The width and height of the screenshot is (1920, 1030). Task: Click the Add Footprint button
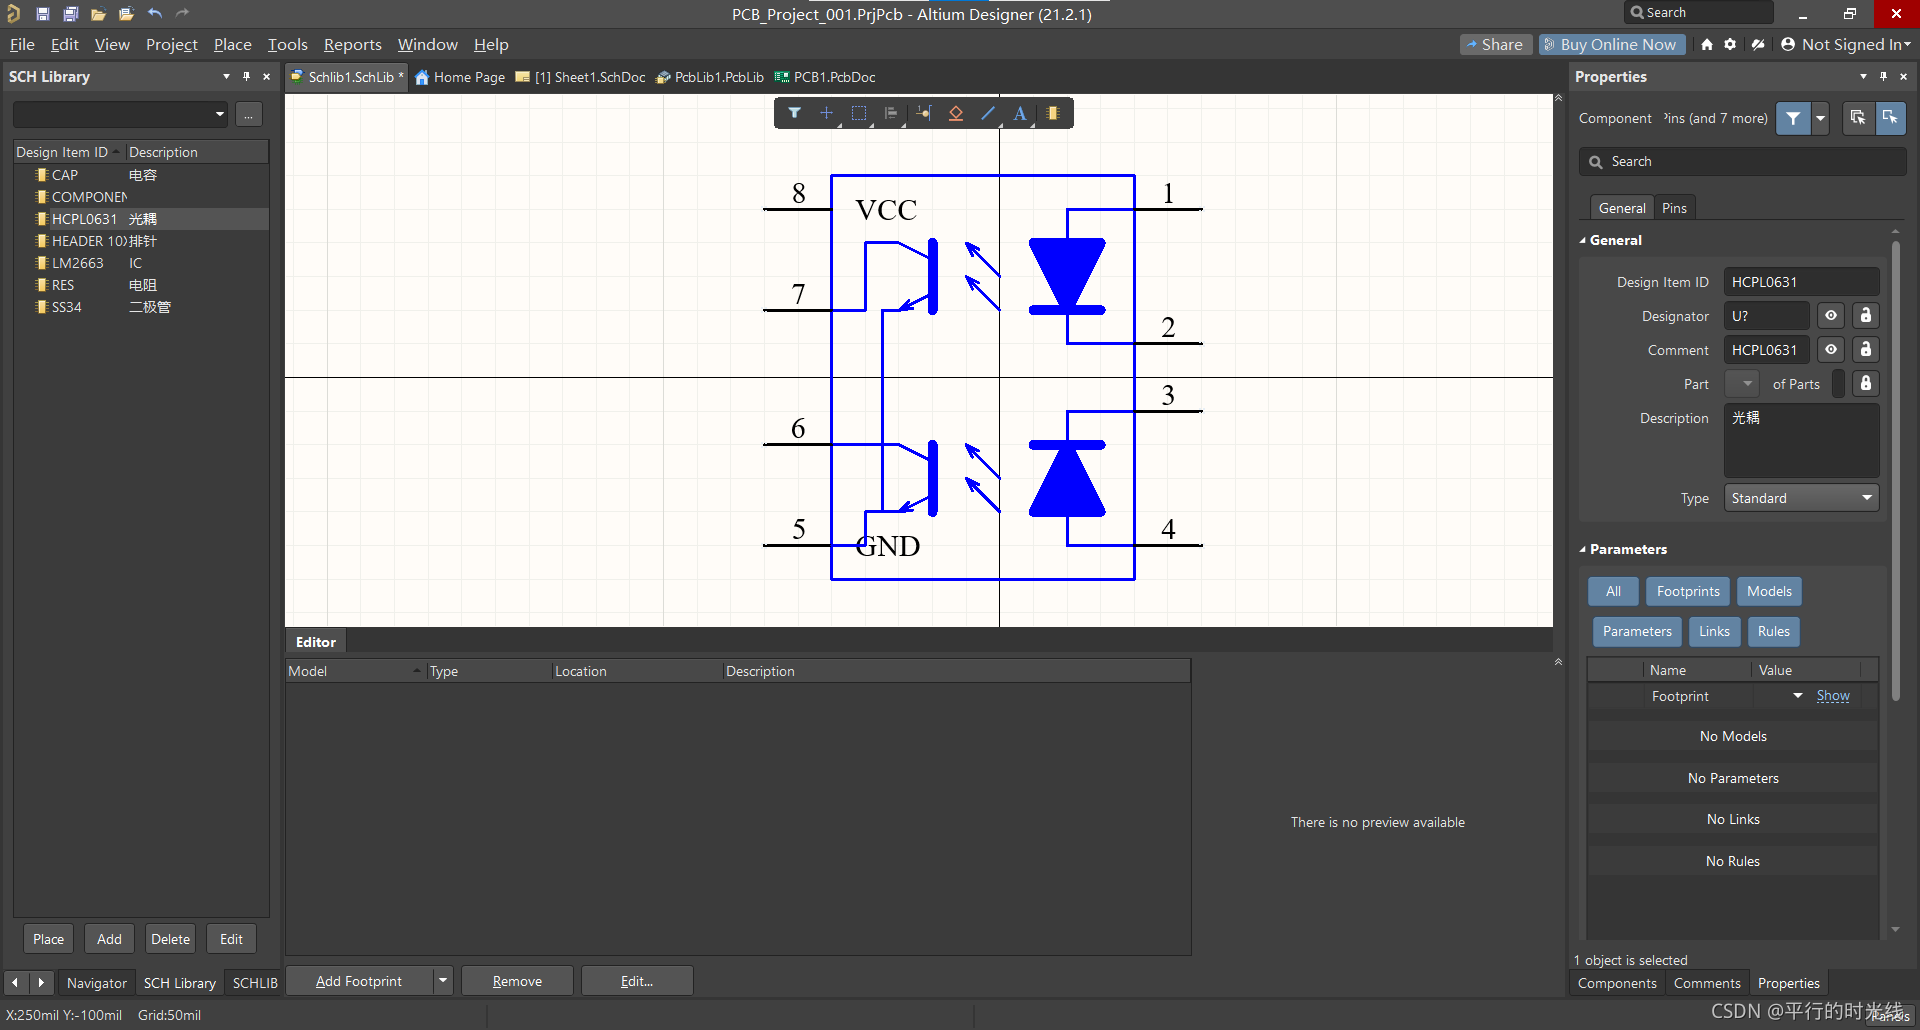(x=359, y=981)
